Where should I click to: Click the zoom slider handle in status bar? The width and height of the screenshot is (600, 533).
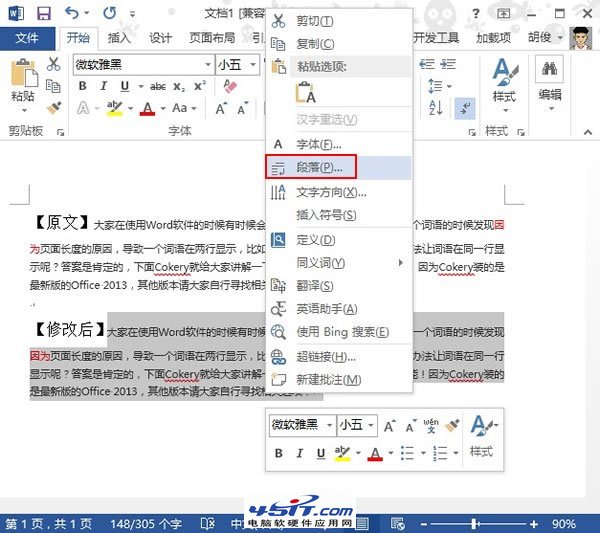(474, 523)
